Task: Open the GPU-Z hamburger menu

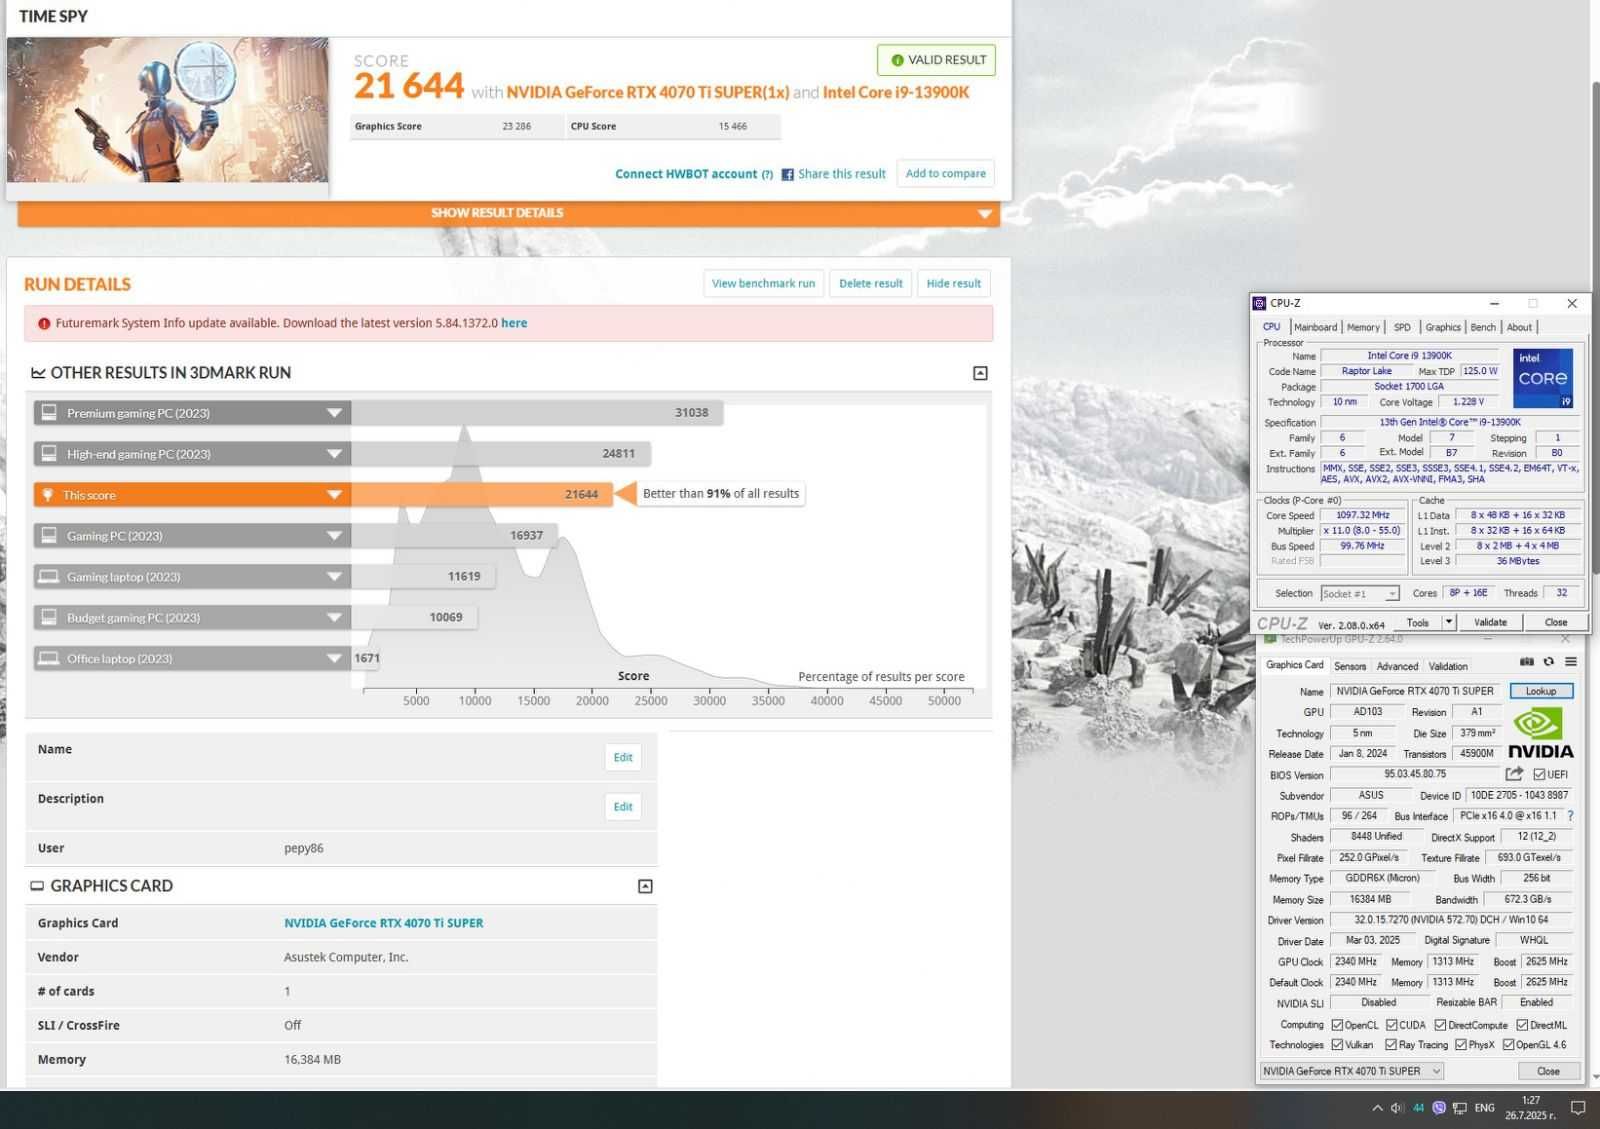Action: tap(1571, 662)
